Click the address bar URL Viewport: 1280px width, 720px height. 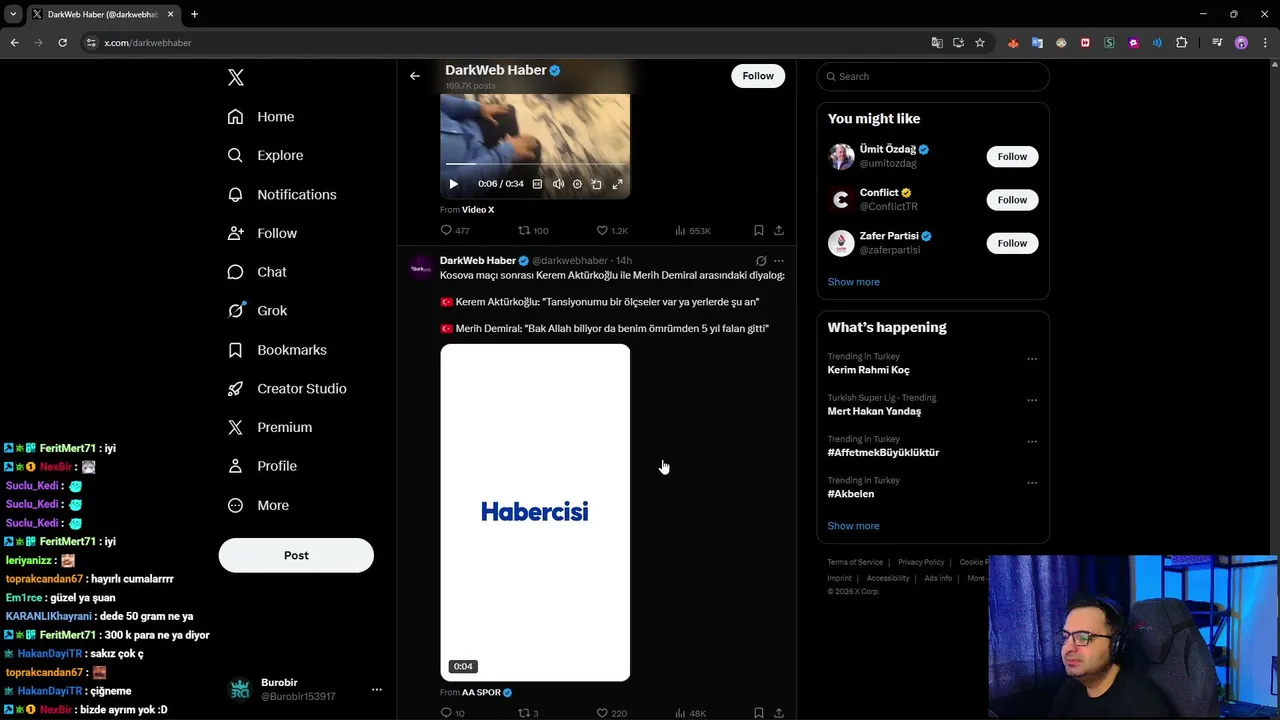(x=148, y=43)
